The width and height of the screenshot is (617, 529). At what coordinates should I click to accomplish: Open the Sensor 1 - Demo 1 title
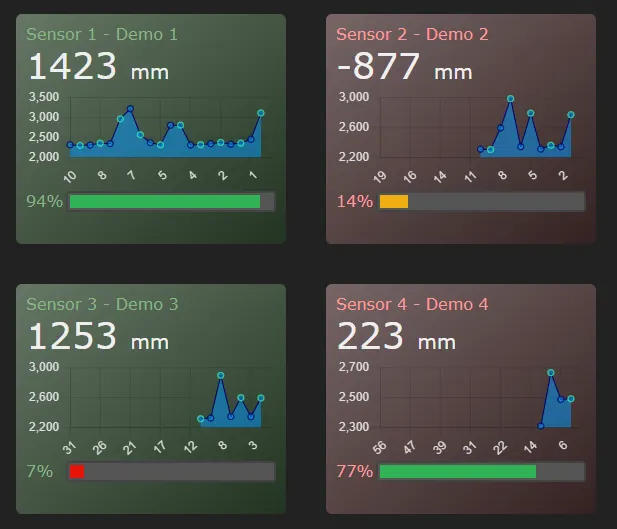(102, 34)
